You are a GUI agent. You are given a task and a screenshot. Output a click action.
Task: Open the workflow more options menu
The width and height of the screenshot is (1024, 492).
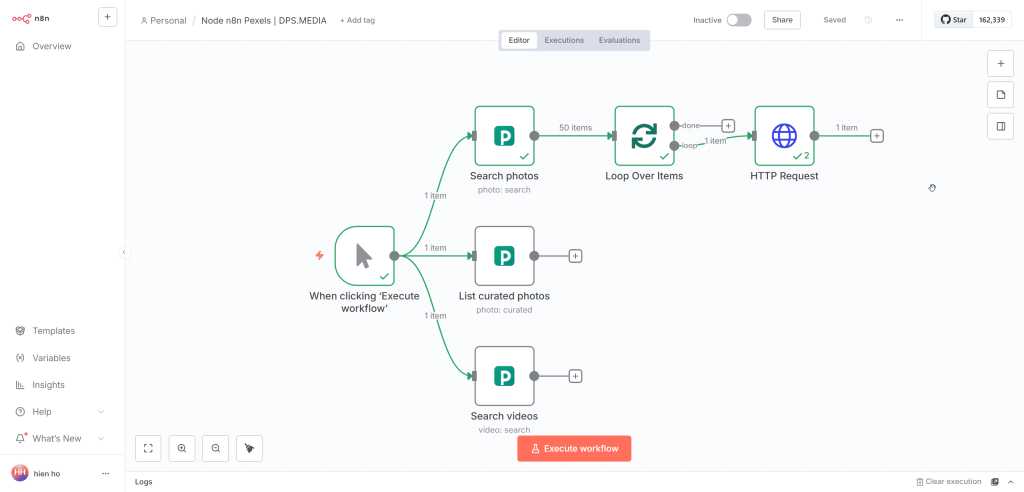point(899,20)
